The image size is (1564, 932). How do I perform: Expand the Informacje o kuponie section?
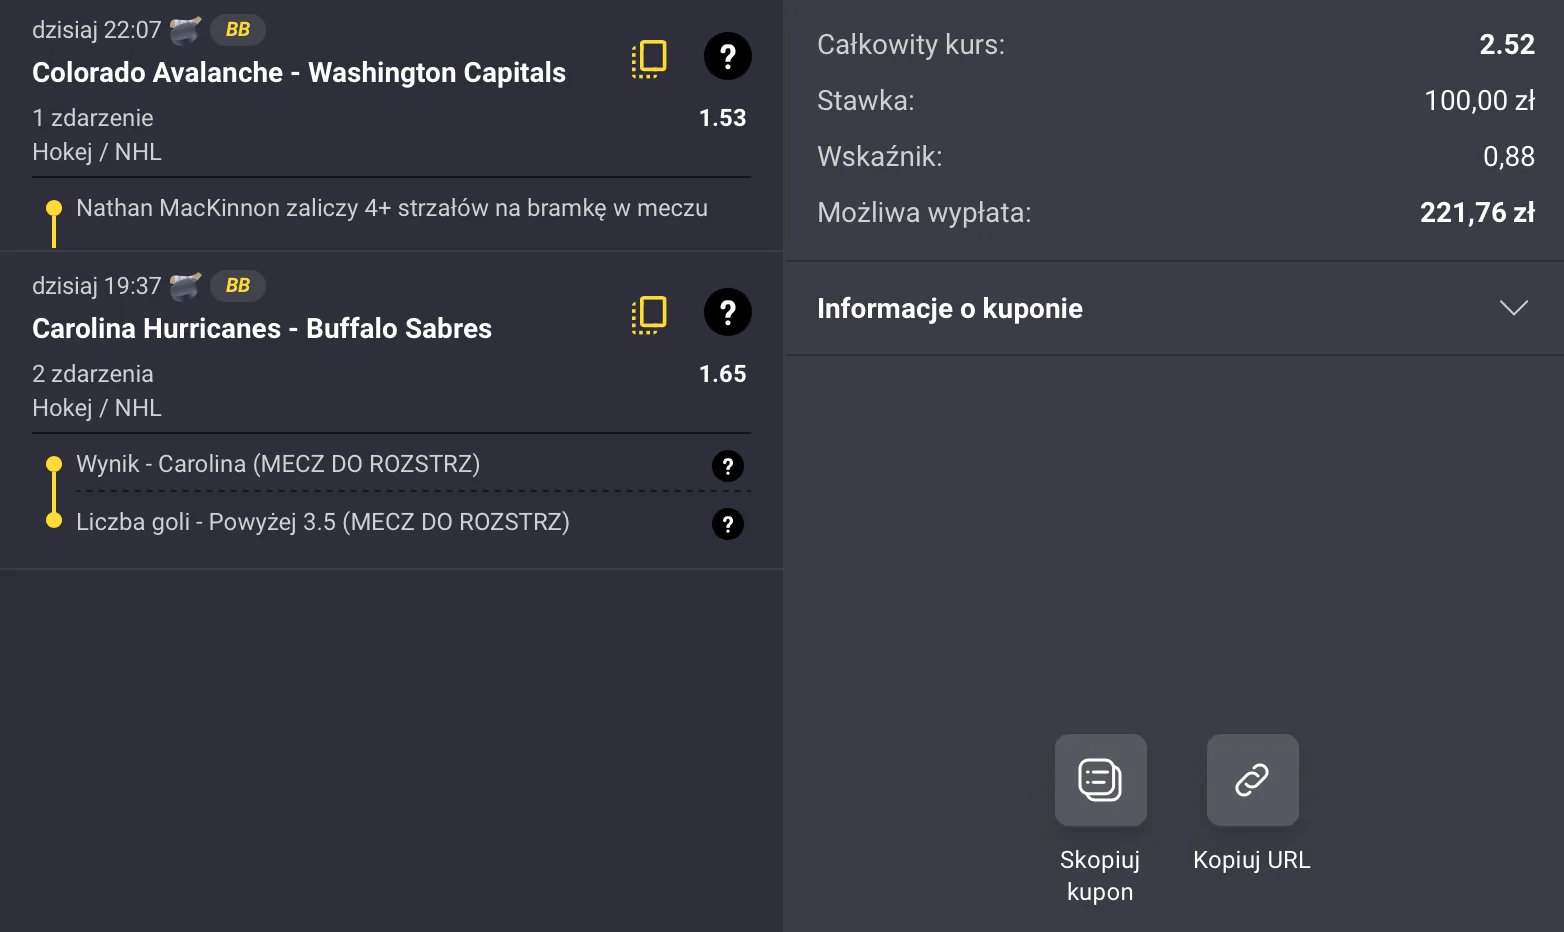[1513, 308]
